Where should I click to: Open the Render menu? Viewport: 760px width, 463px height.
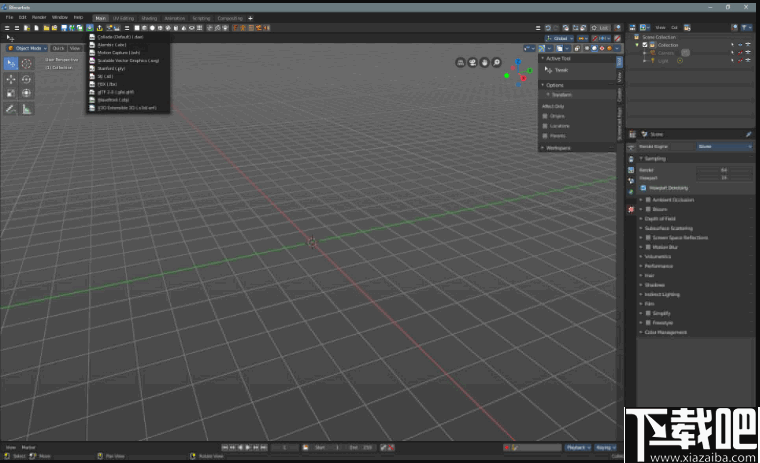[x=39, y=17]
